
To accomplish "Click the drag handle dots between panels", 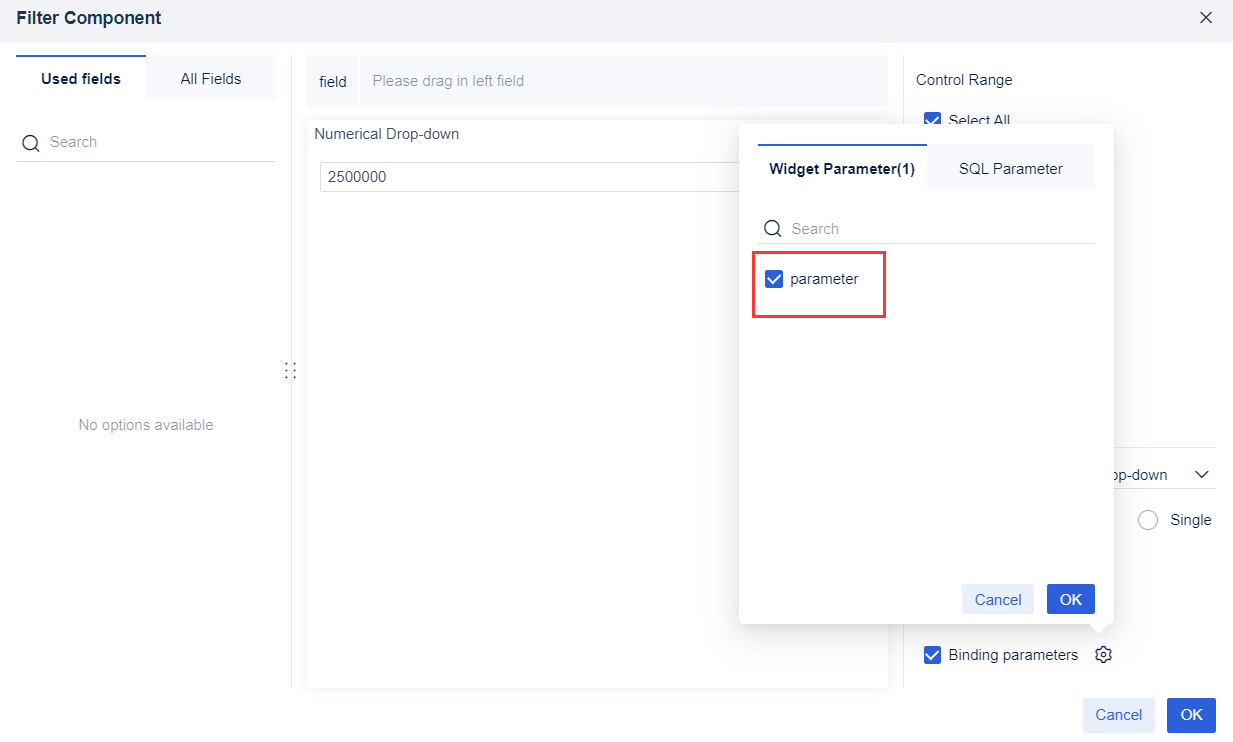I will coord(291,370).
